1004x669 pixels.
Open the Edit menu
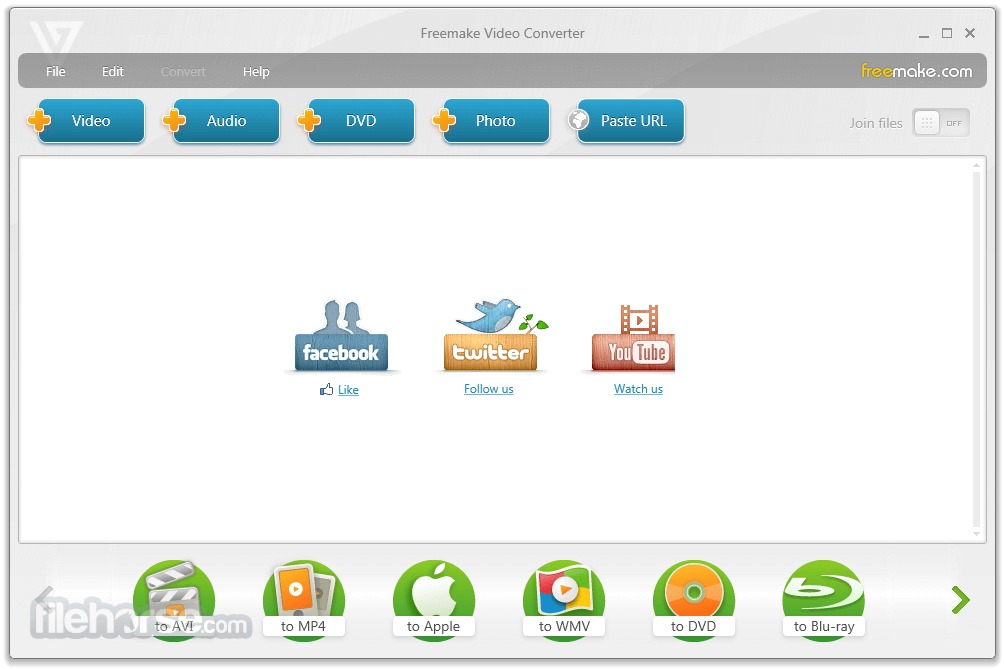tap(113, 72)
